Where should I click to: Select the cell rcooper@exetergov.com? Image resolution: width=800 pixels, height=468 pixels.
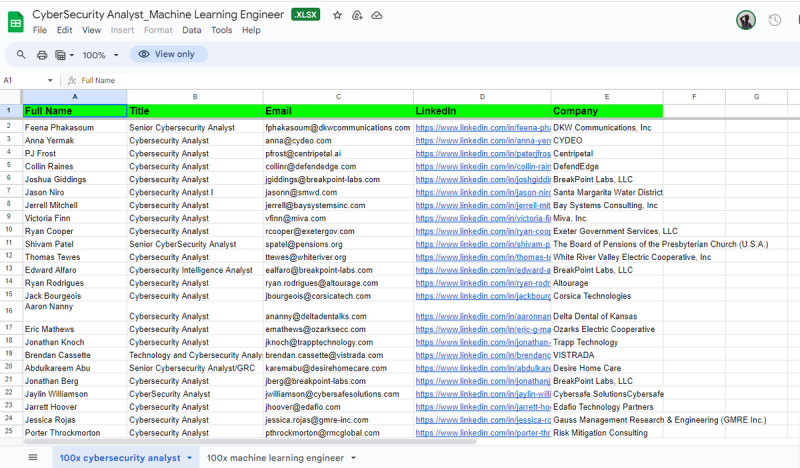pyautogui.click(x=338, y=231)
